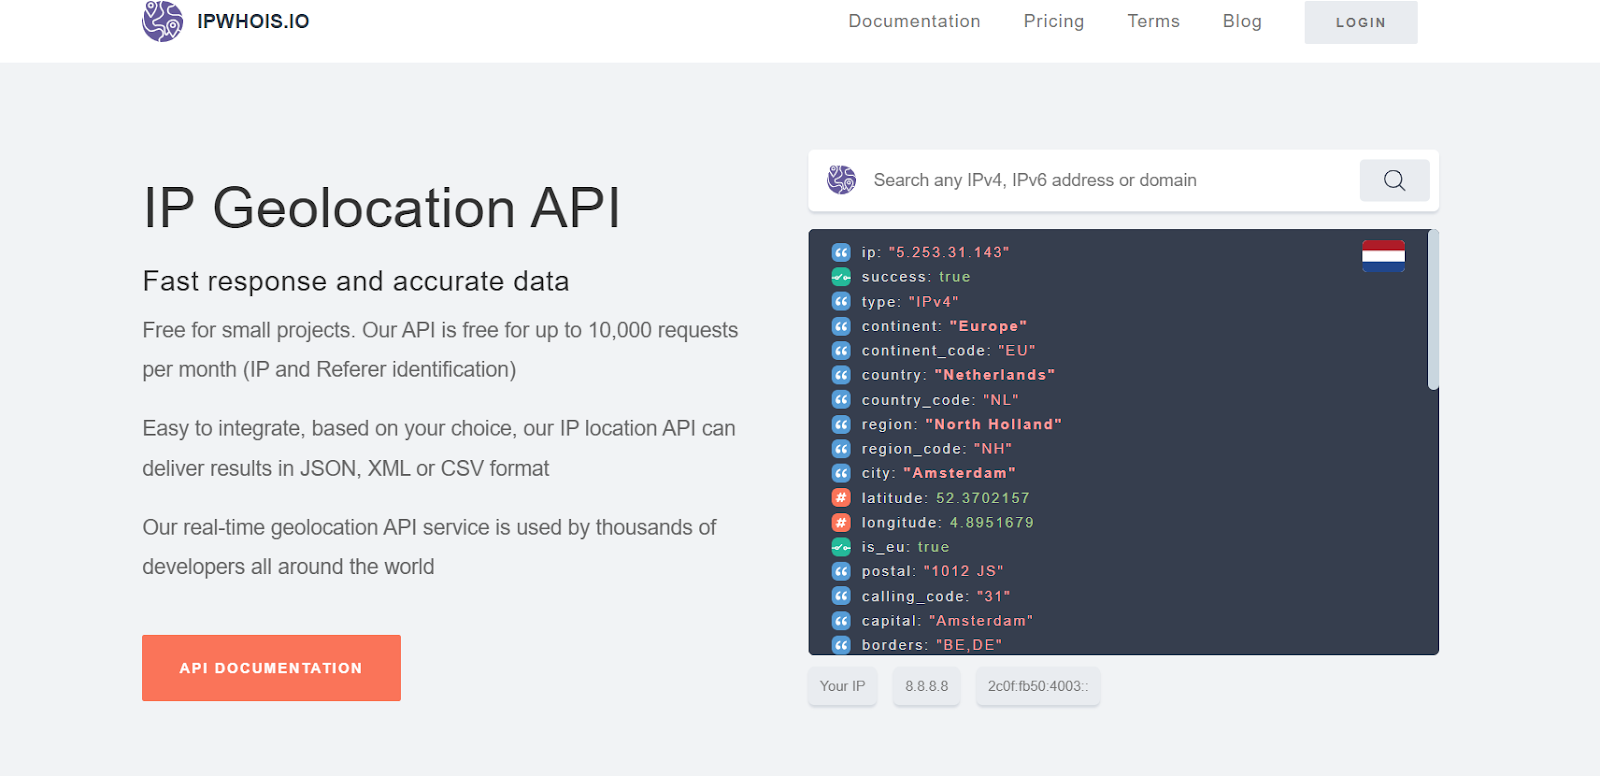
Task: Select the 2c0f:fb50:4003:: sample address
Action: (x=1038, y=686)
